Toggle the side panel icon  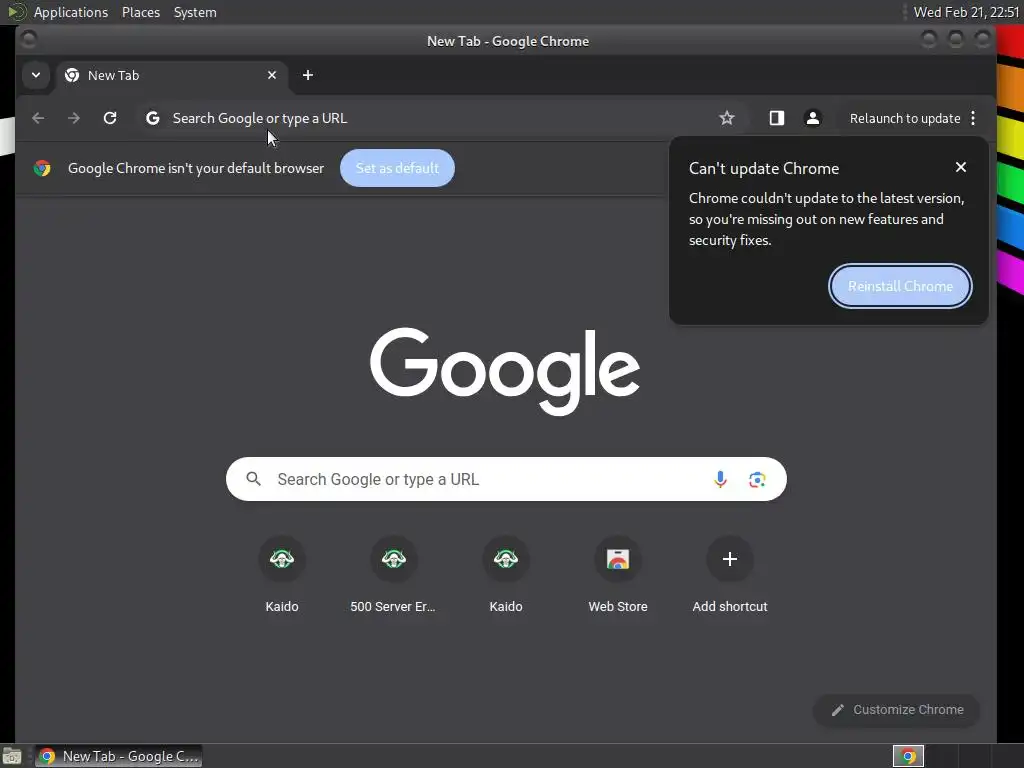coord(776,118)
